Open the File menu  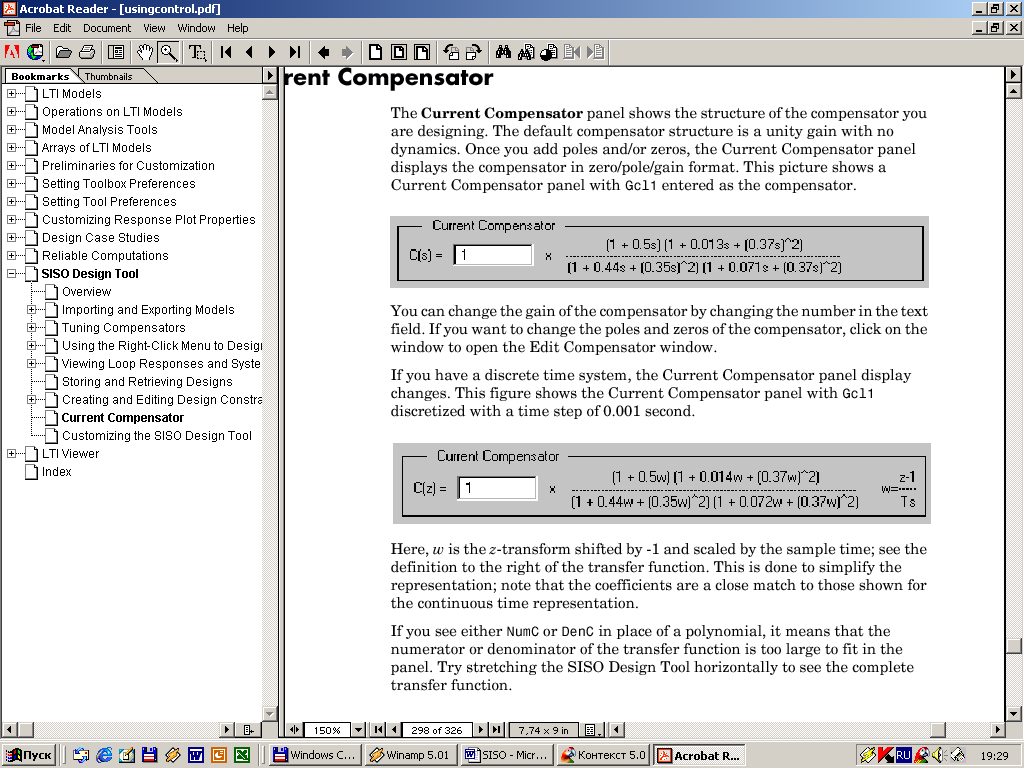[33, 28]
